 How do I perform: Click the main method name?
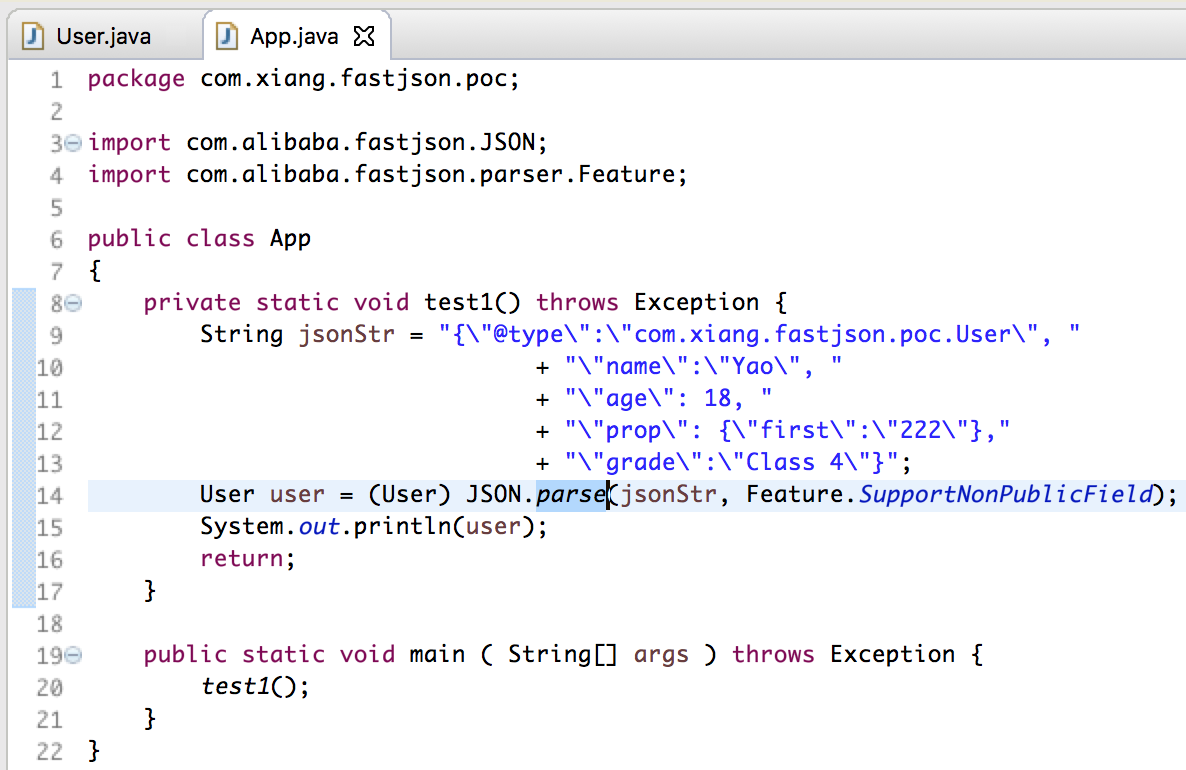point(437,654)
